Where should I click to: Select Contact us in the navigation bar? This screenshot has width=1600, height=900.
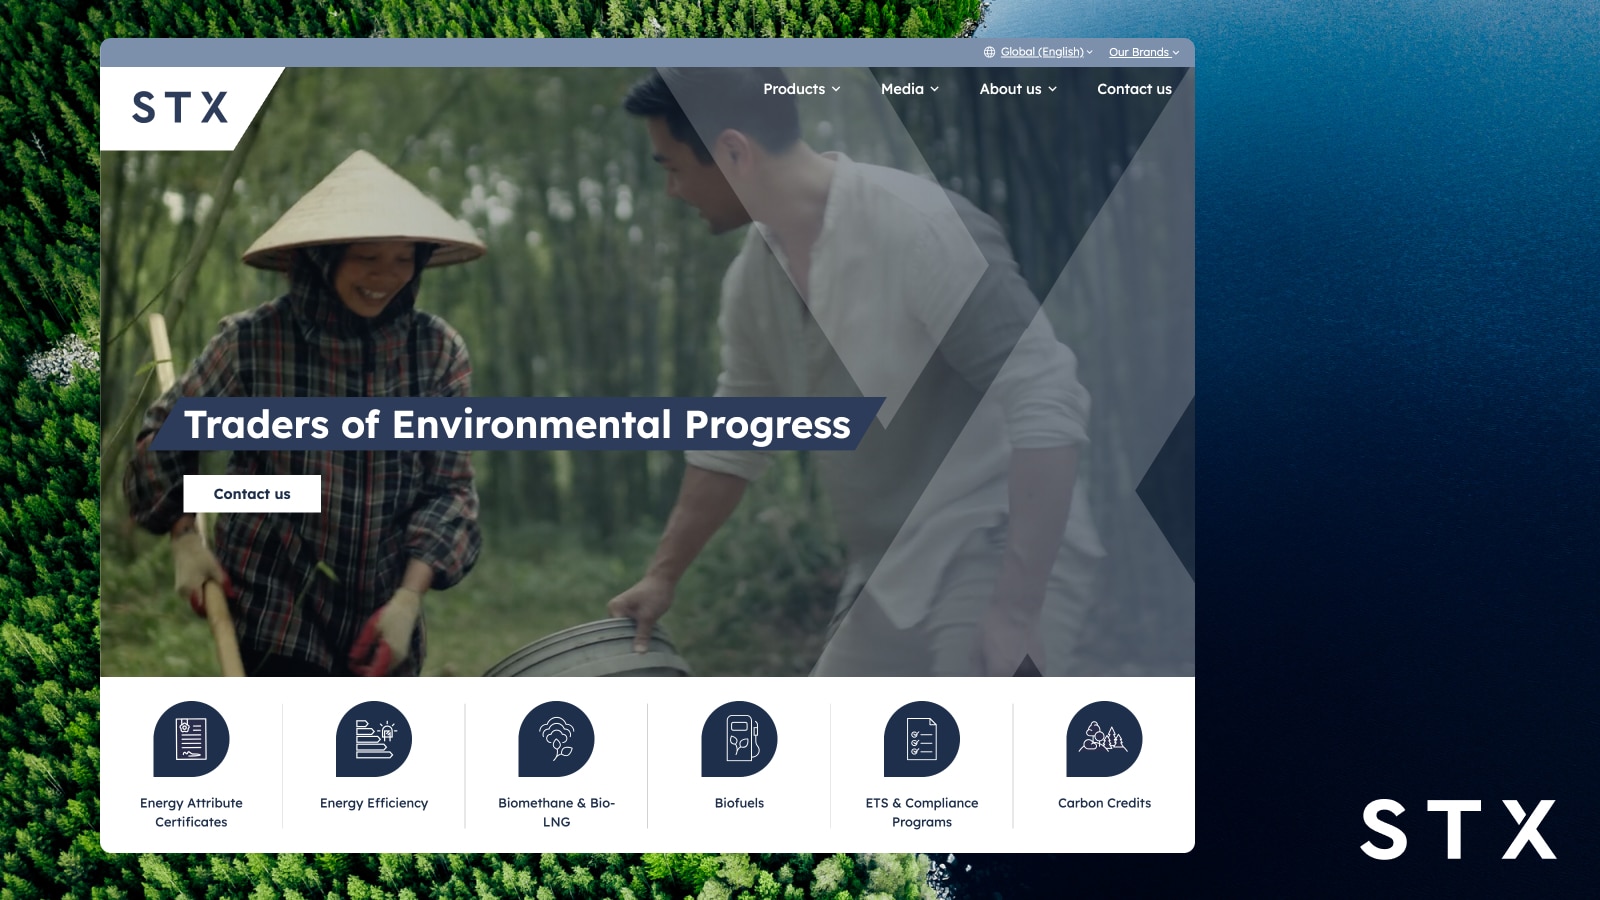tap(1134, 89)
